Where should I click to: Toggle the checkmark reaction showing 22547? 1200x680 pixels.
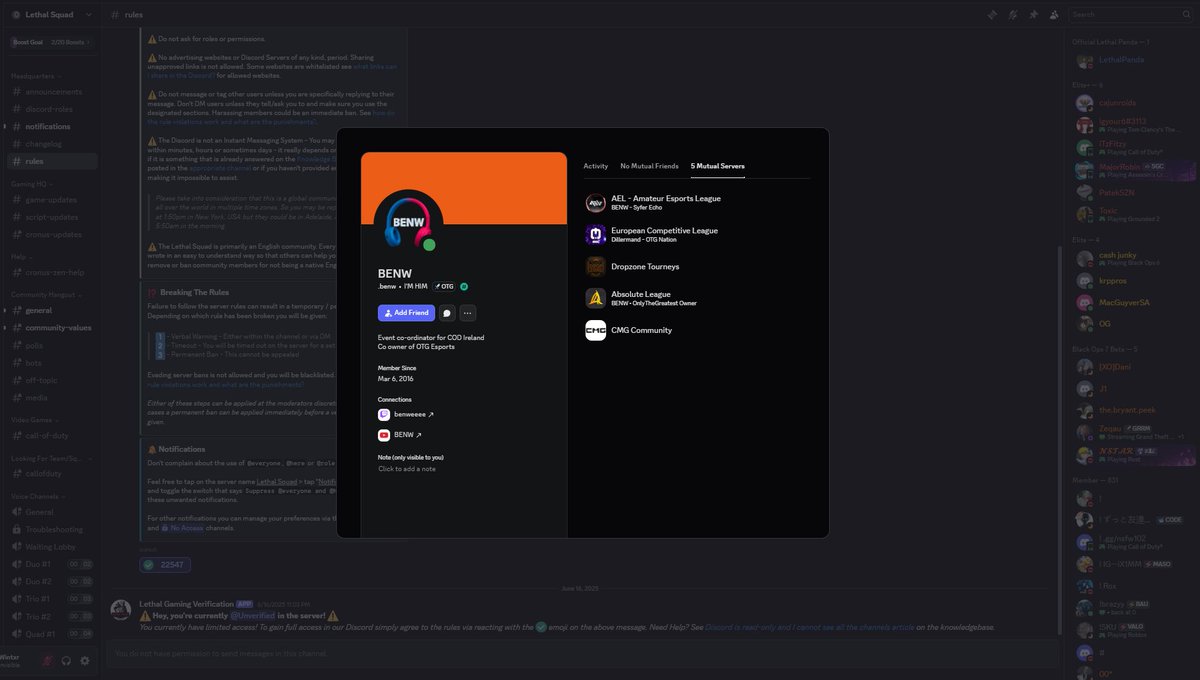coord(164,565)
